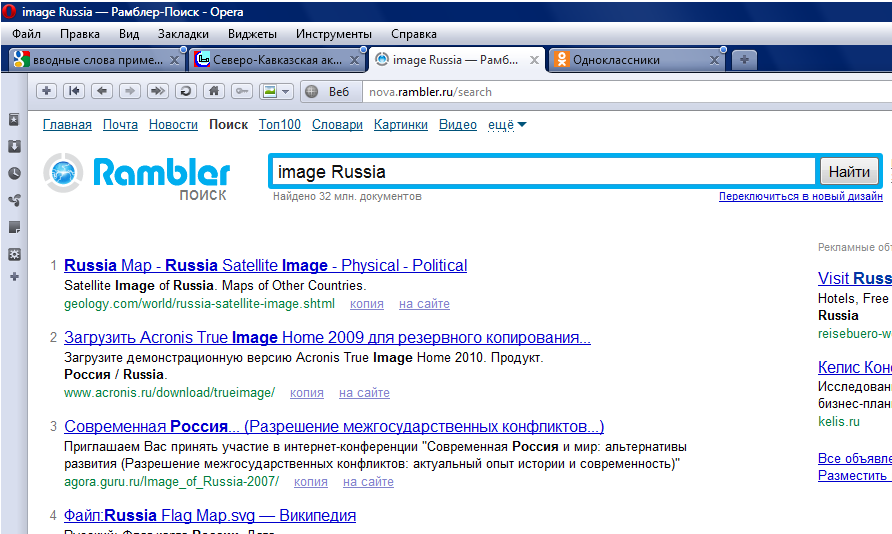
Task: Click the address bar URL field
Action: click(x=626, y=92)
